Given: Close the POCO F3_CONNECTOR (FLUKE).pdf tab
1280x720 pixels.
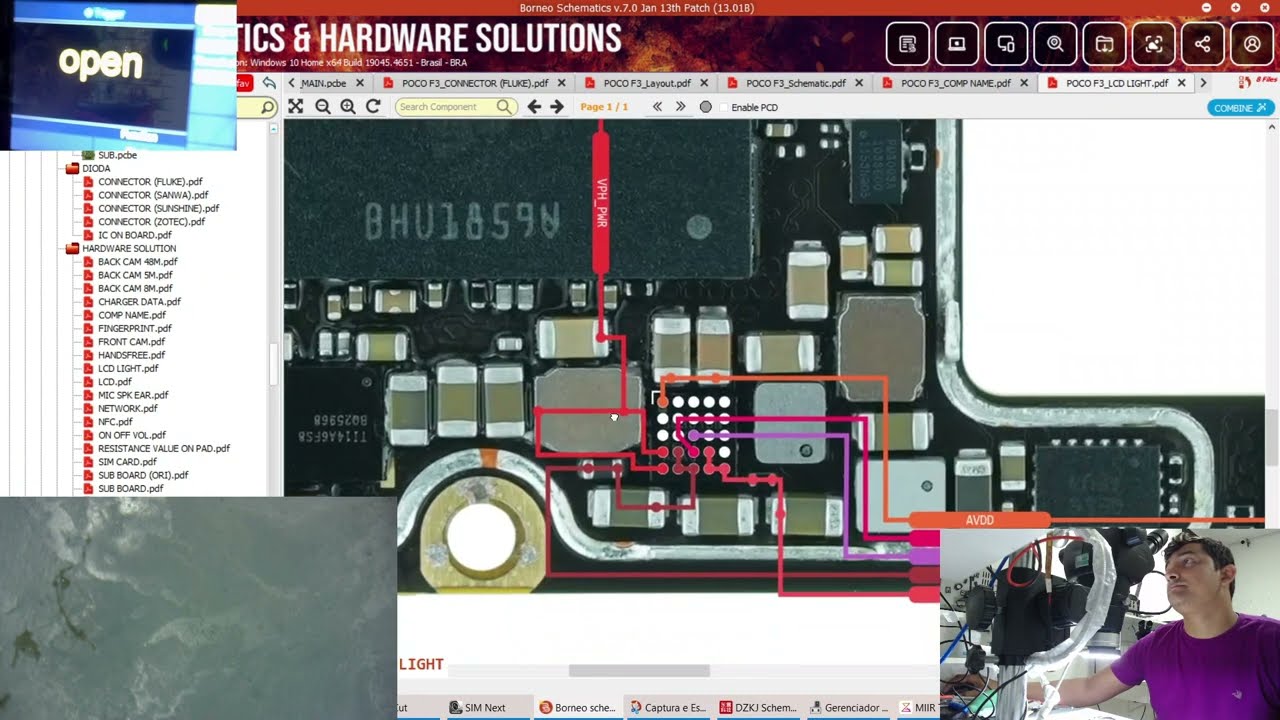Looking at the screenshot, I should click(561, 83).
